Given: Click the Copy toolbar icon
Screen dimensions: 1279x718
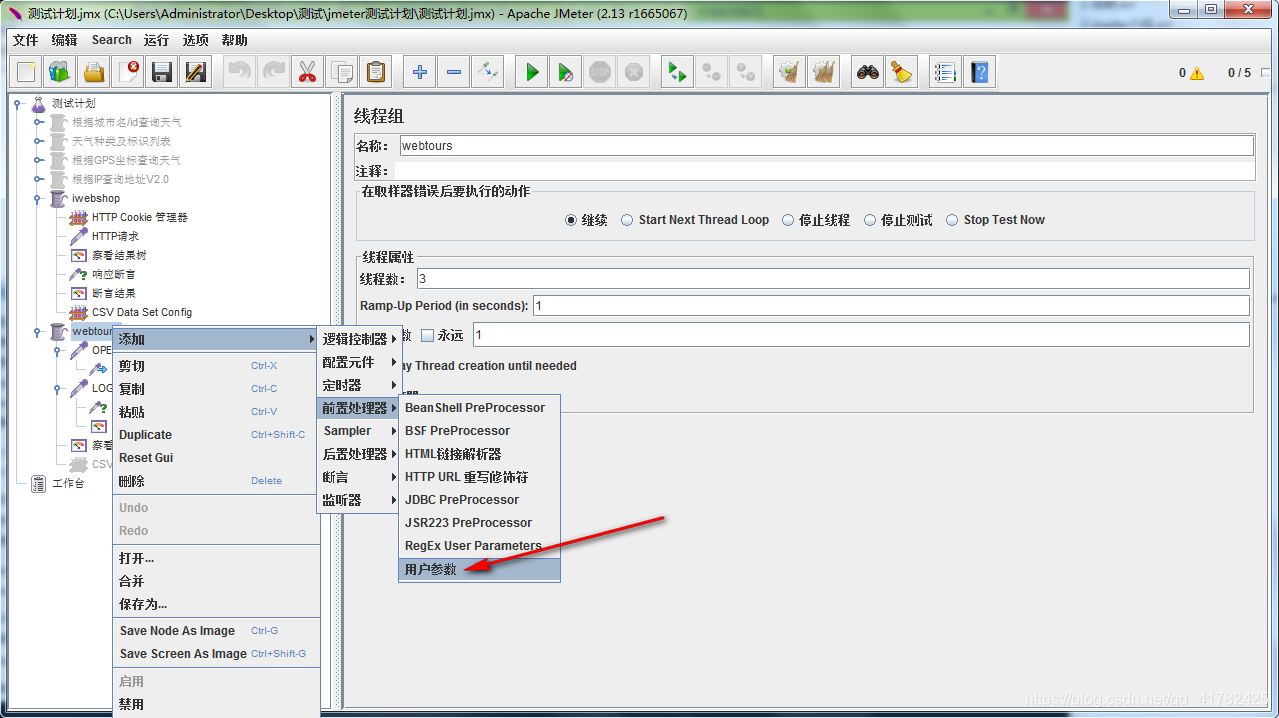Looking at the screenshot, I should tap(341, 72).
